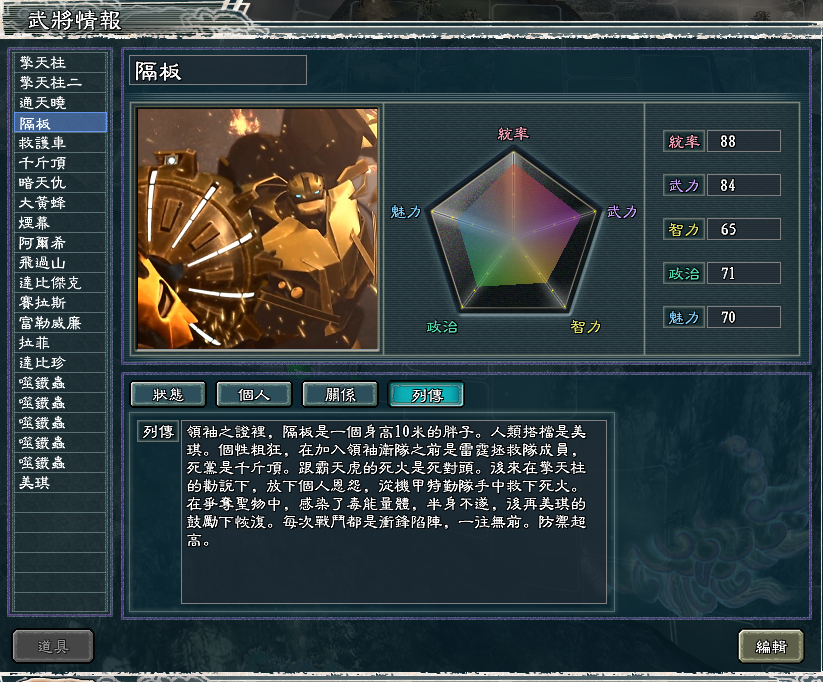Switch to the 狀態 tab
Screen dimensions: 823x682
click(x=168, y=394)
